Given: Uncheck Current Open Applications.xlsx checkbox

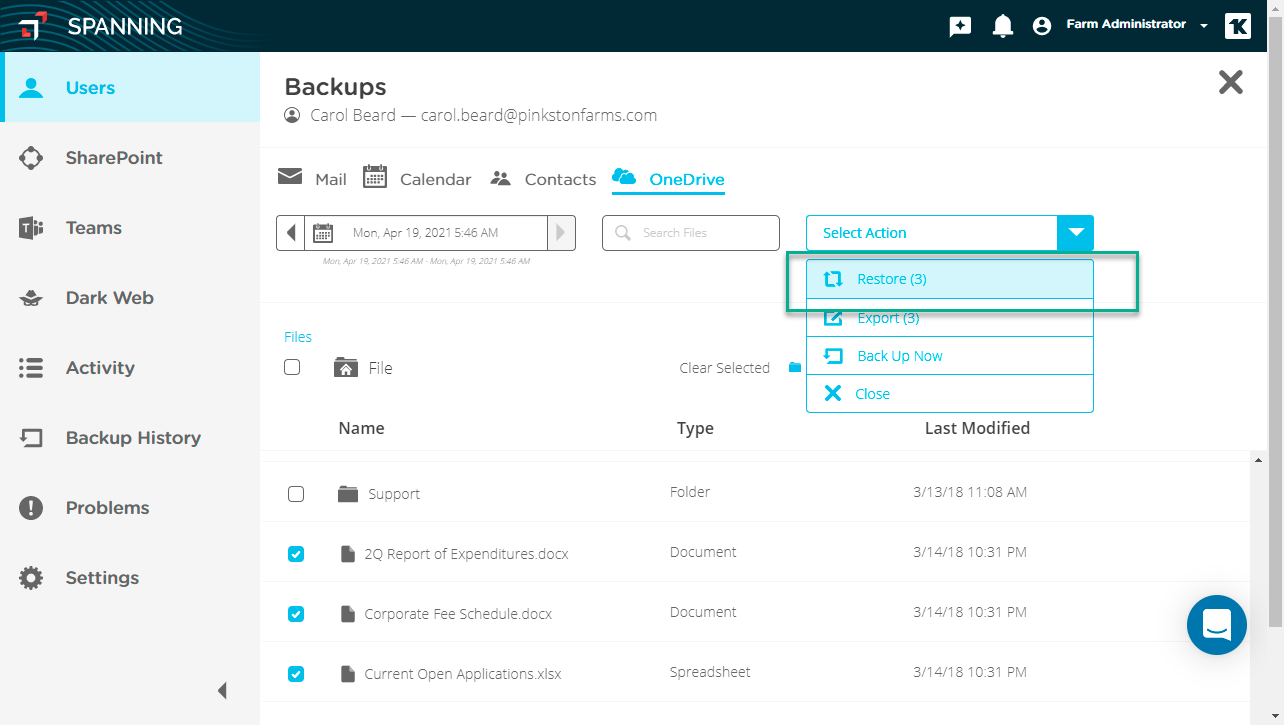Looking at the screenshot, I should pyautogui.click(x=296, y=674).
